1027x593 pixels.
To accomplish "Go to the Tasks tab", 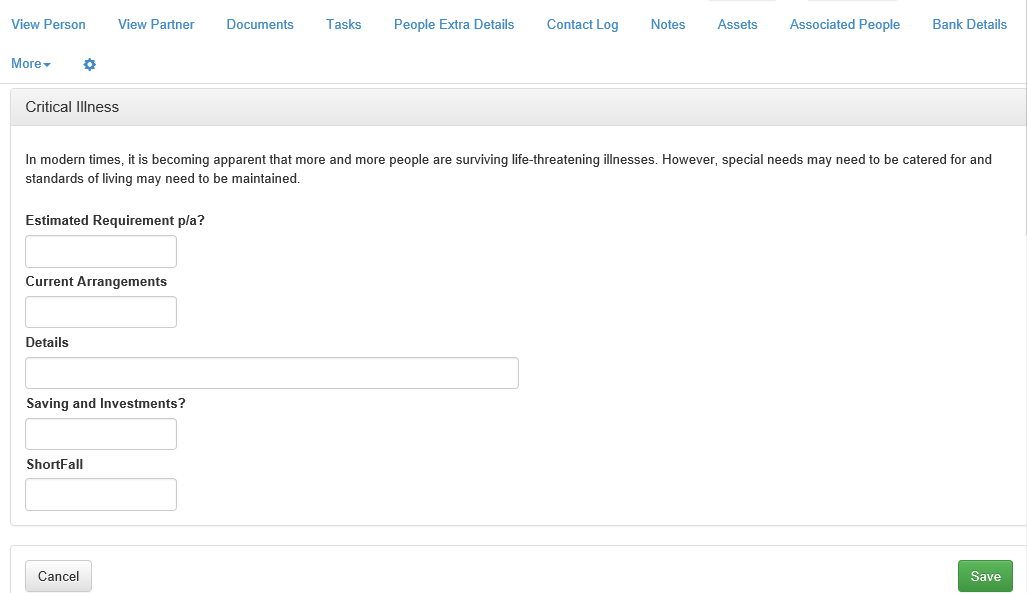I will (x=344, y=24).
